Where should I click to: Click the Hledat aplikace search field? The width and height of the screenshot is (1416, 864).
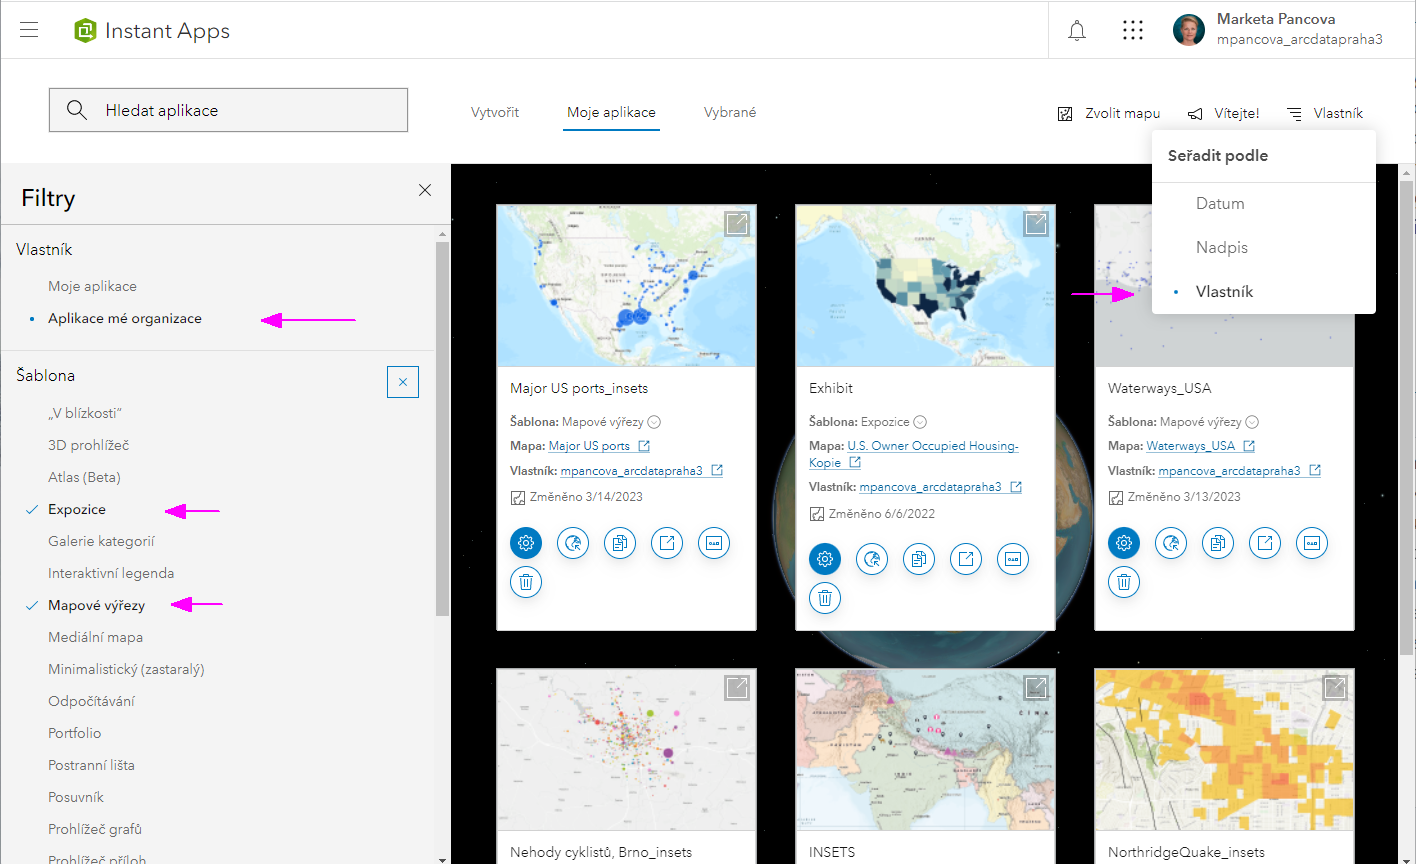coord(228,110)
